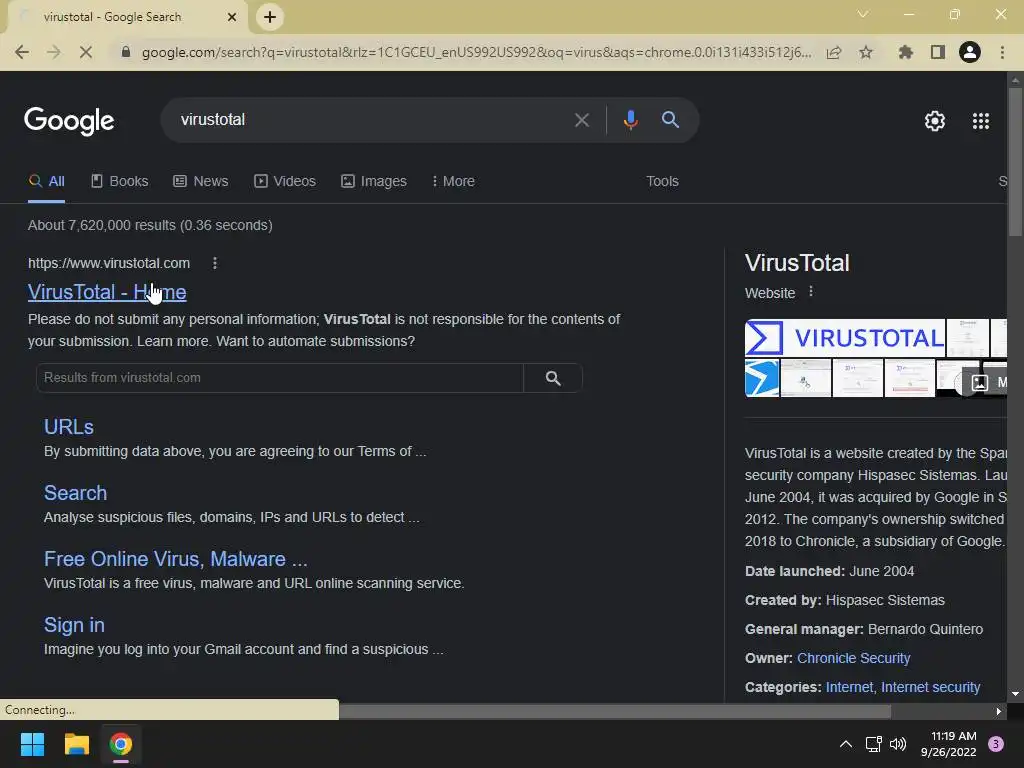Image resolution: width=1024 pixels, height=768 pixels.
Task: Click the horizontal scrollbar thumb
Action: 615,711
